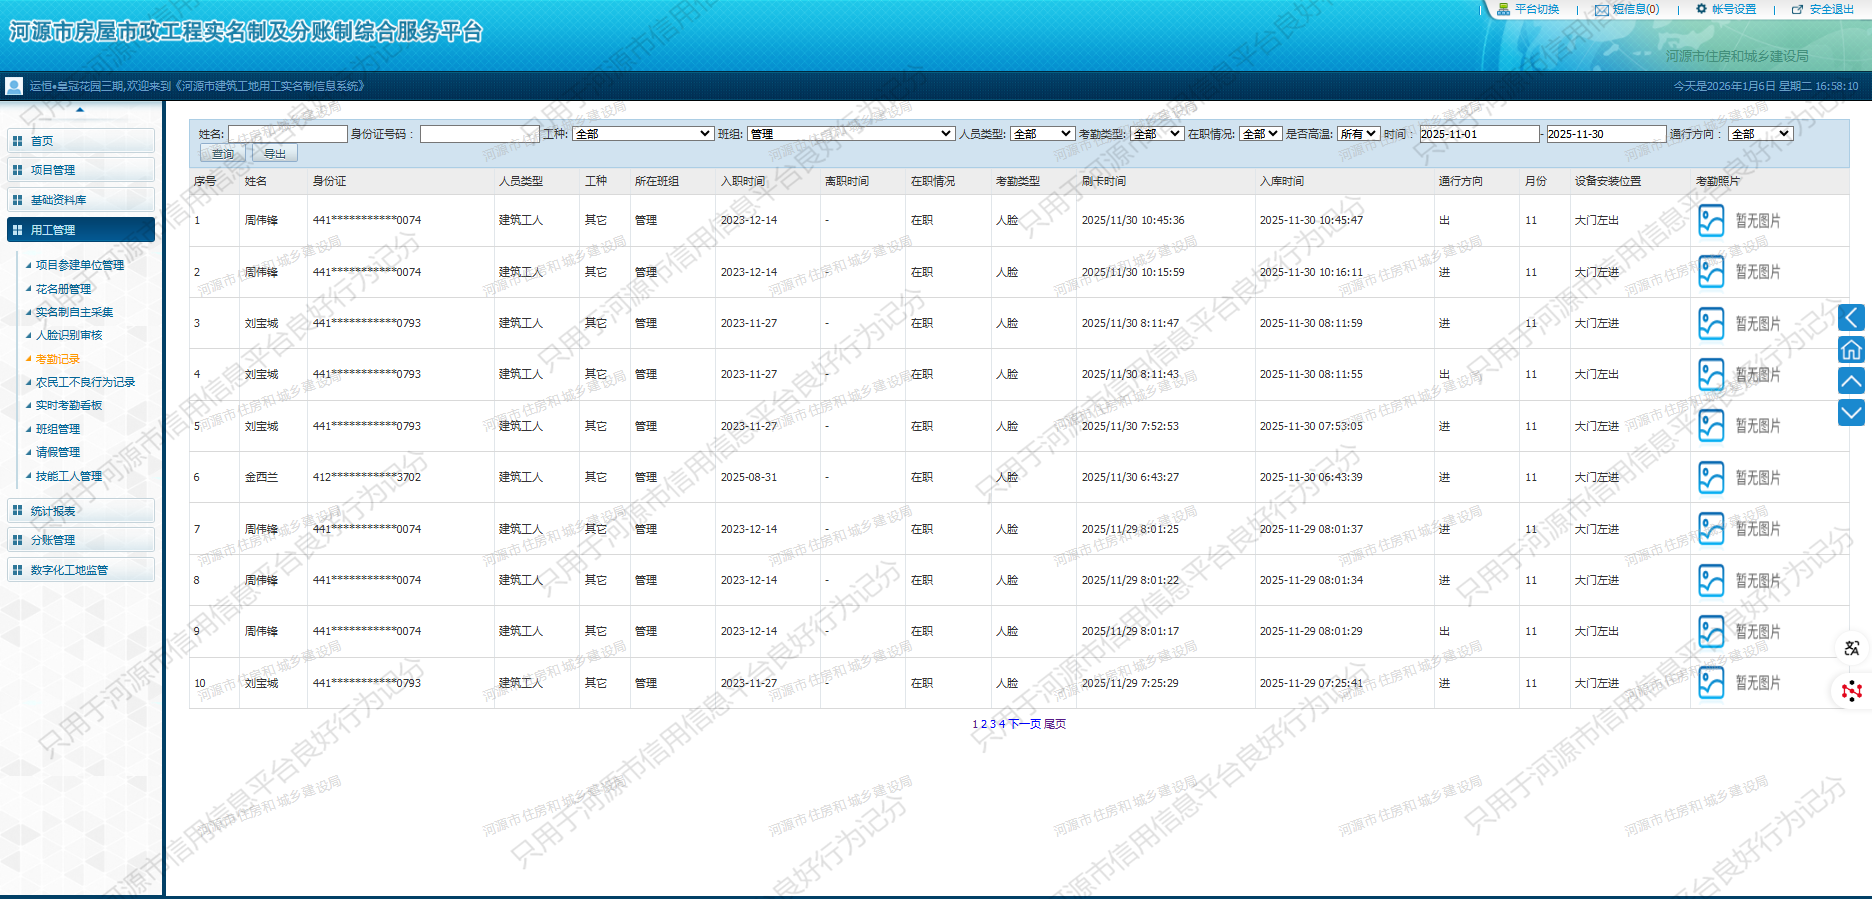The height and width of the screenshot is (899, 1872).
Task: Click the 姓名 name input field
Action: pos(287,134)
